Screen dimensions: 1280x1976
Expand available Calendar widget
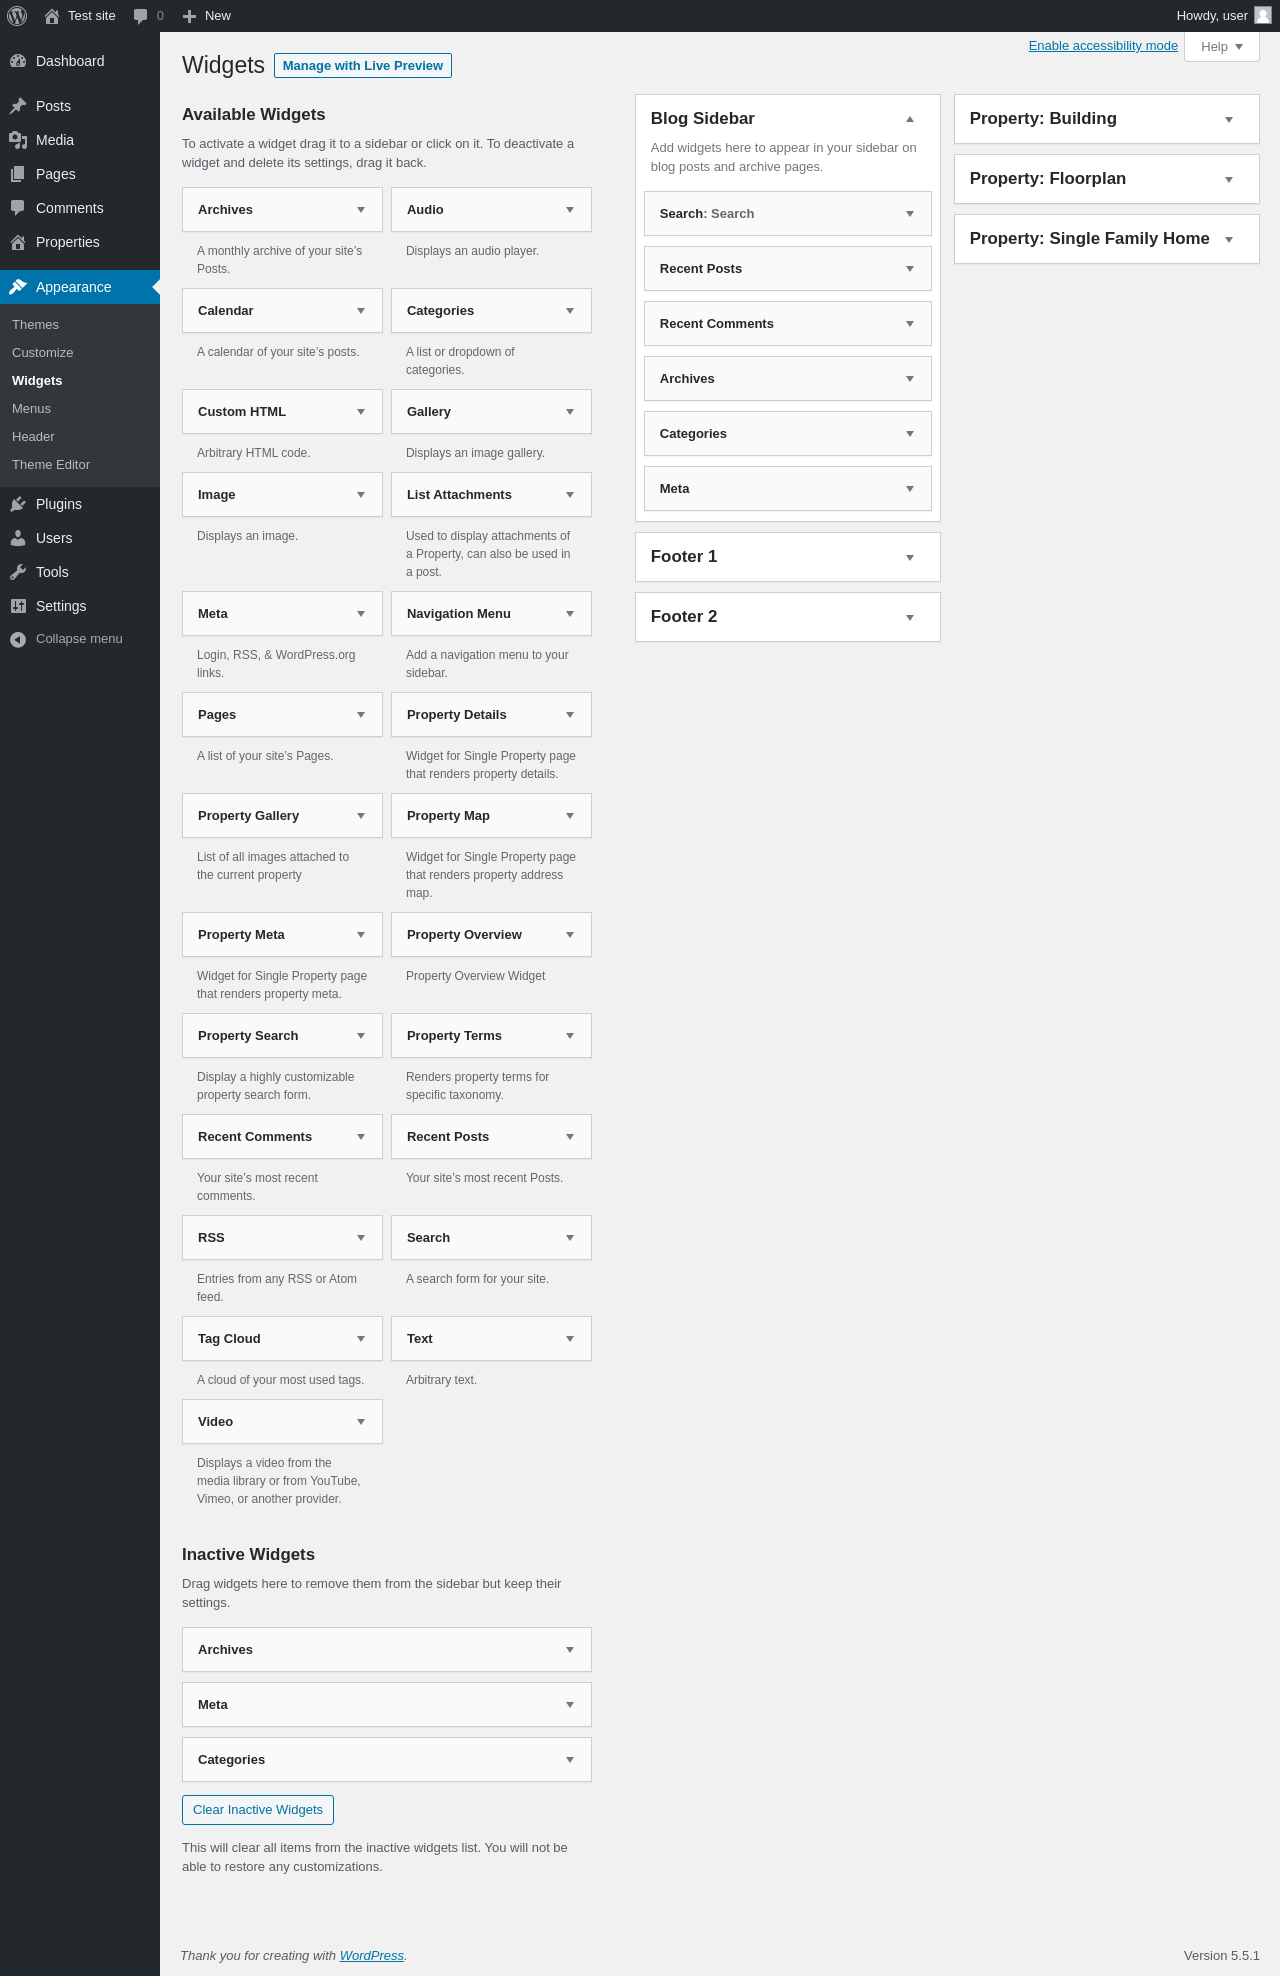pyautogui.click(x=361, y=311)
